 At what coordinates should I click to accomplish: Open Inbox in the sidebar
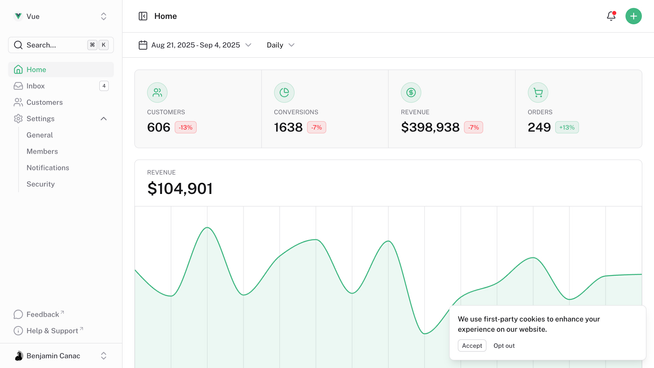[x=61, y=86]
